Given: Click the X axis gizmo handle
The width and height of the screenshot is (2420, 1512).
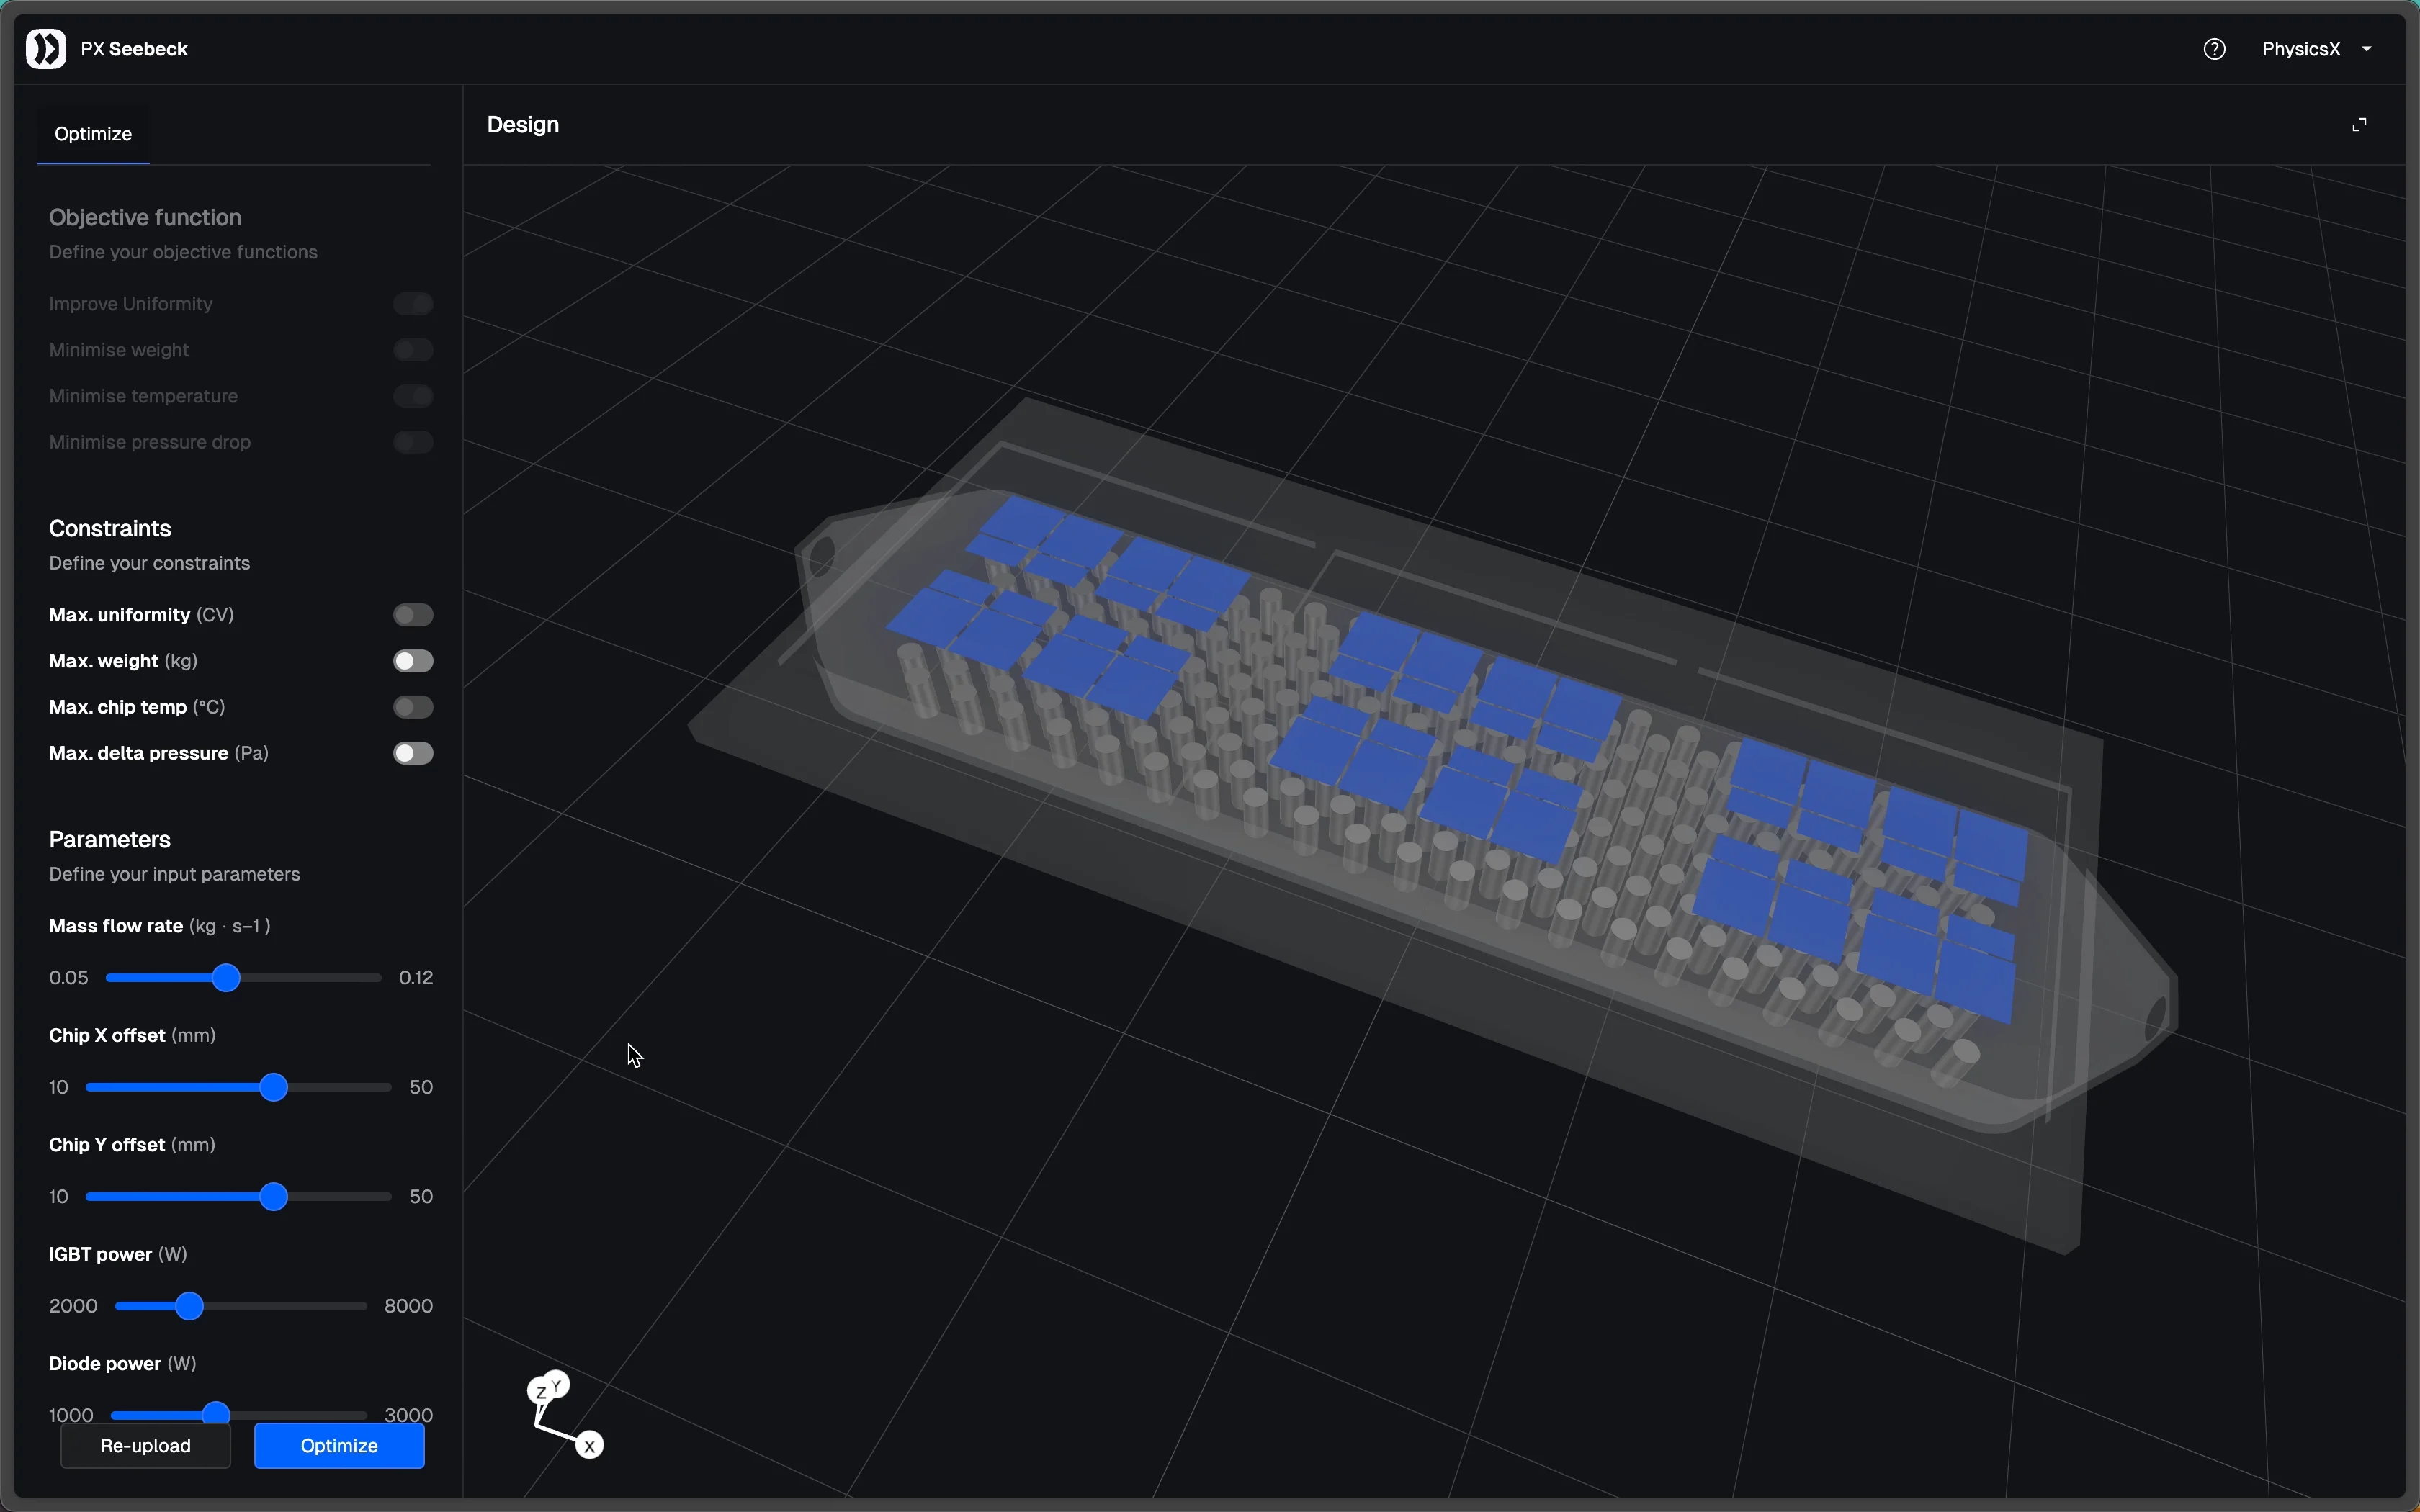Looking at the screenshot, I should click(591, 1446).
